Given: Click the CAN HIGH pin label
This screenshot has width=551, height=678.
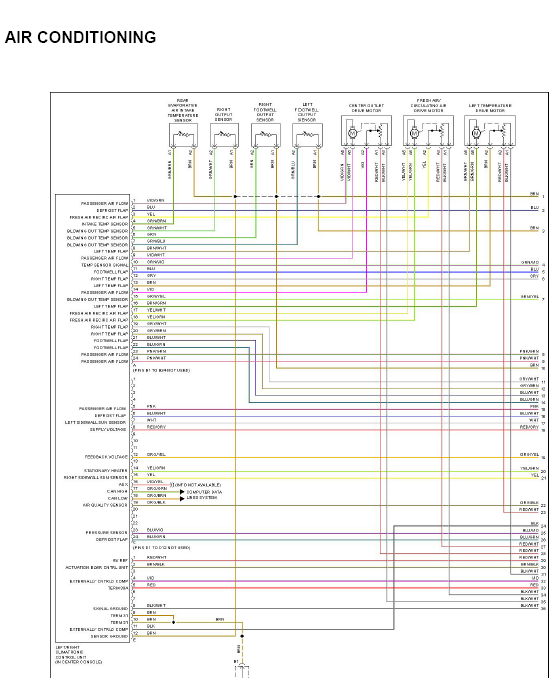Looking at the screenshot, I should (x=117, y=492).
